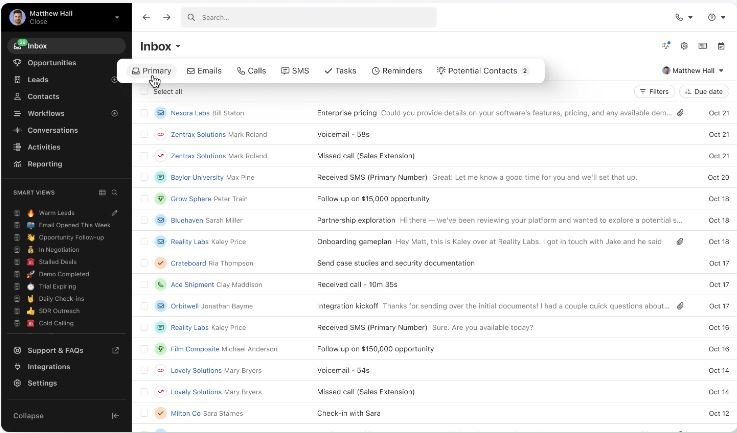Open Conversations in the sidebar
The height and width of the screenshot is (433, 737).
coord(53,130)
